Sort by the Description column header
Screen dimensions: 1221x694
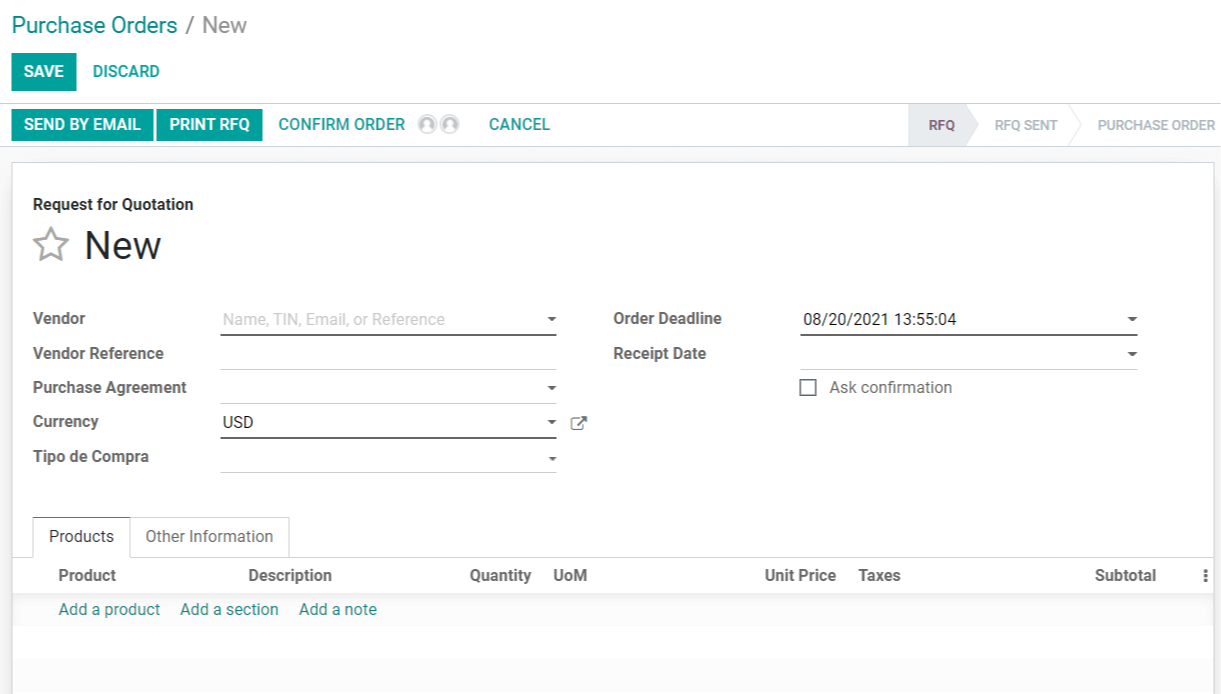pyautogui.click(x=290, y=576)
